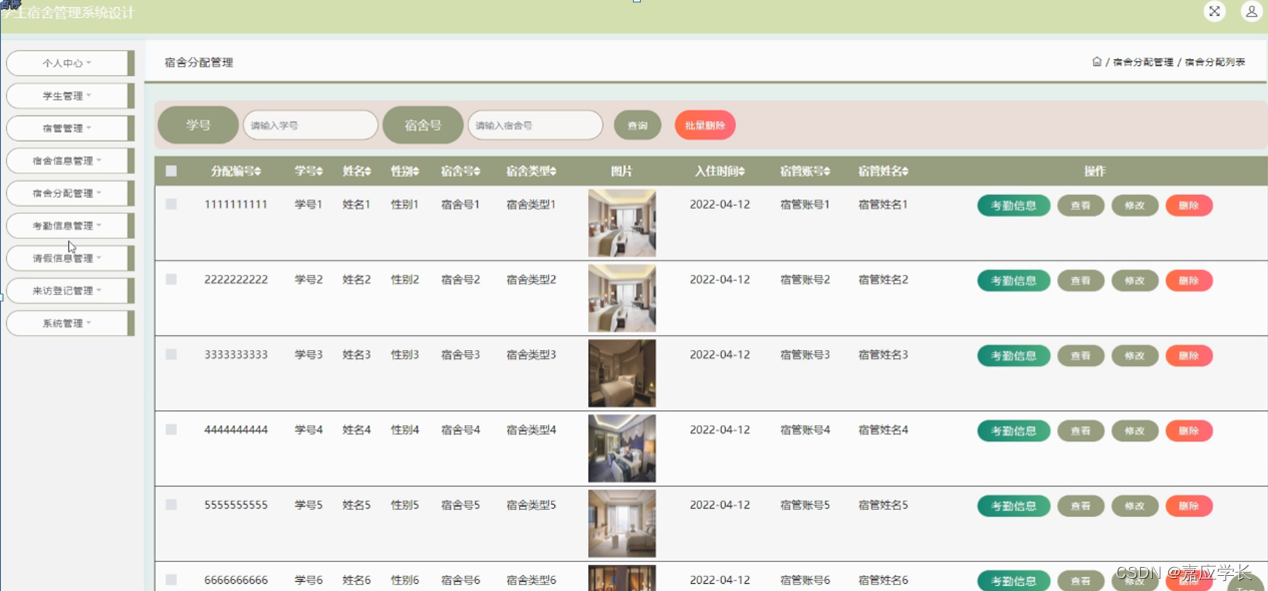Open 考勤信息 for row 学号2
The image size is (1268, 591).
pos(1013,280)
